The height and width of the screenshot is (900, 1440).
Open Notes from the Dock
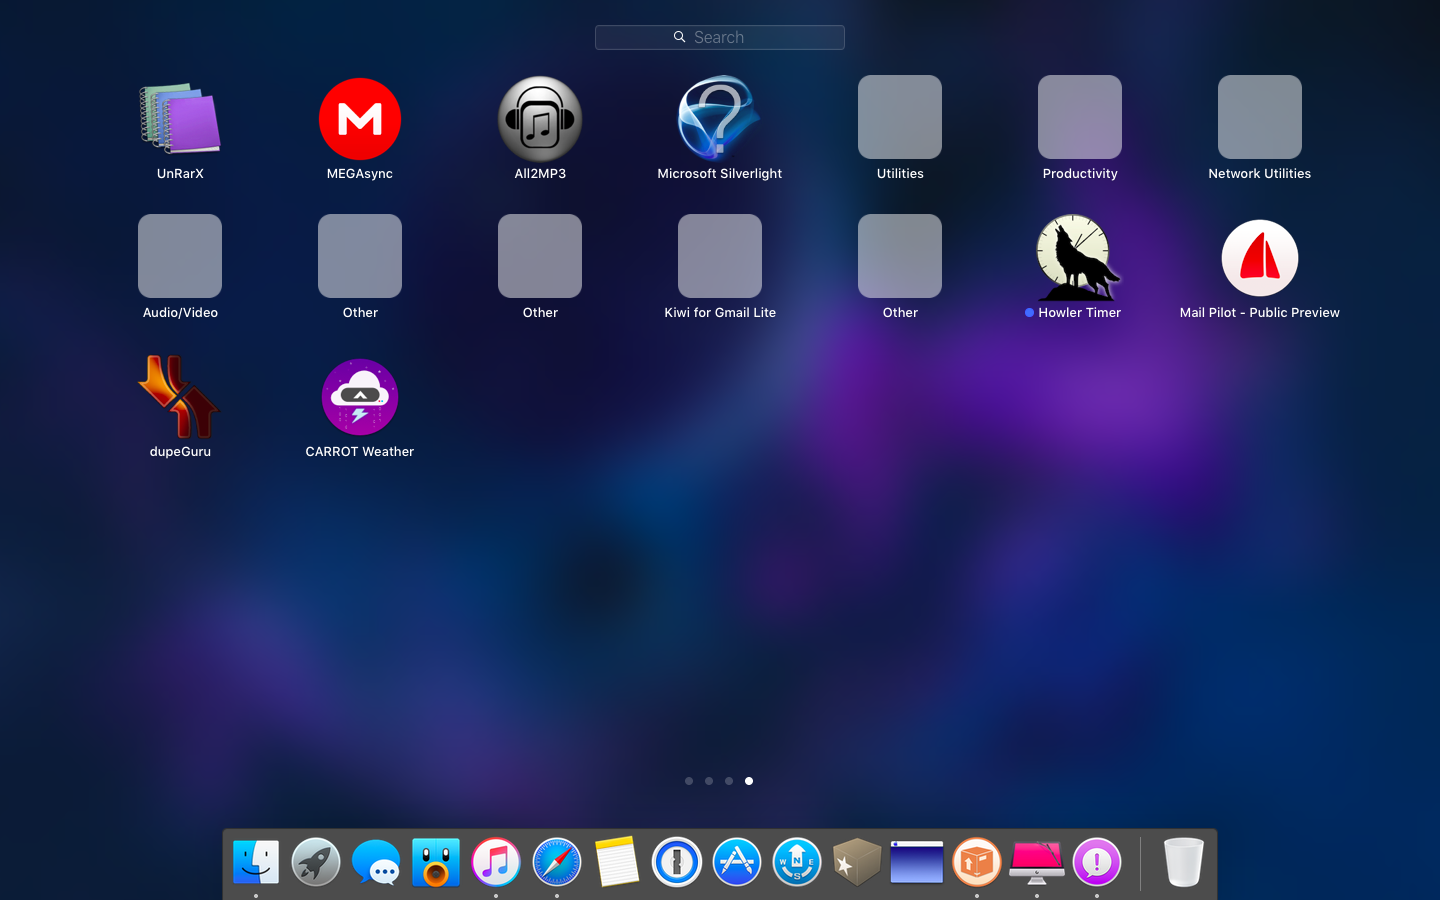pos(617,862)
